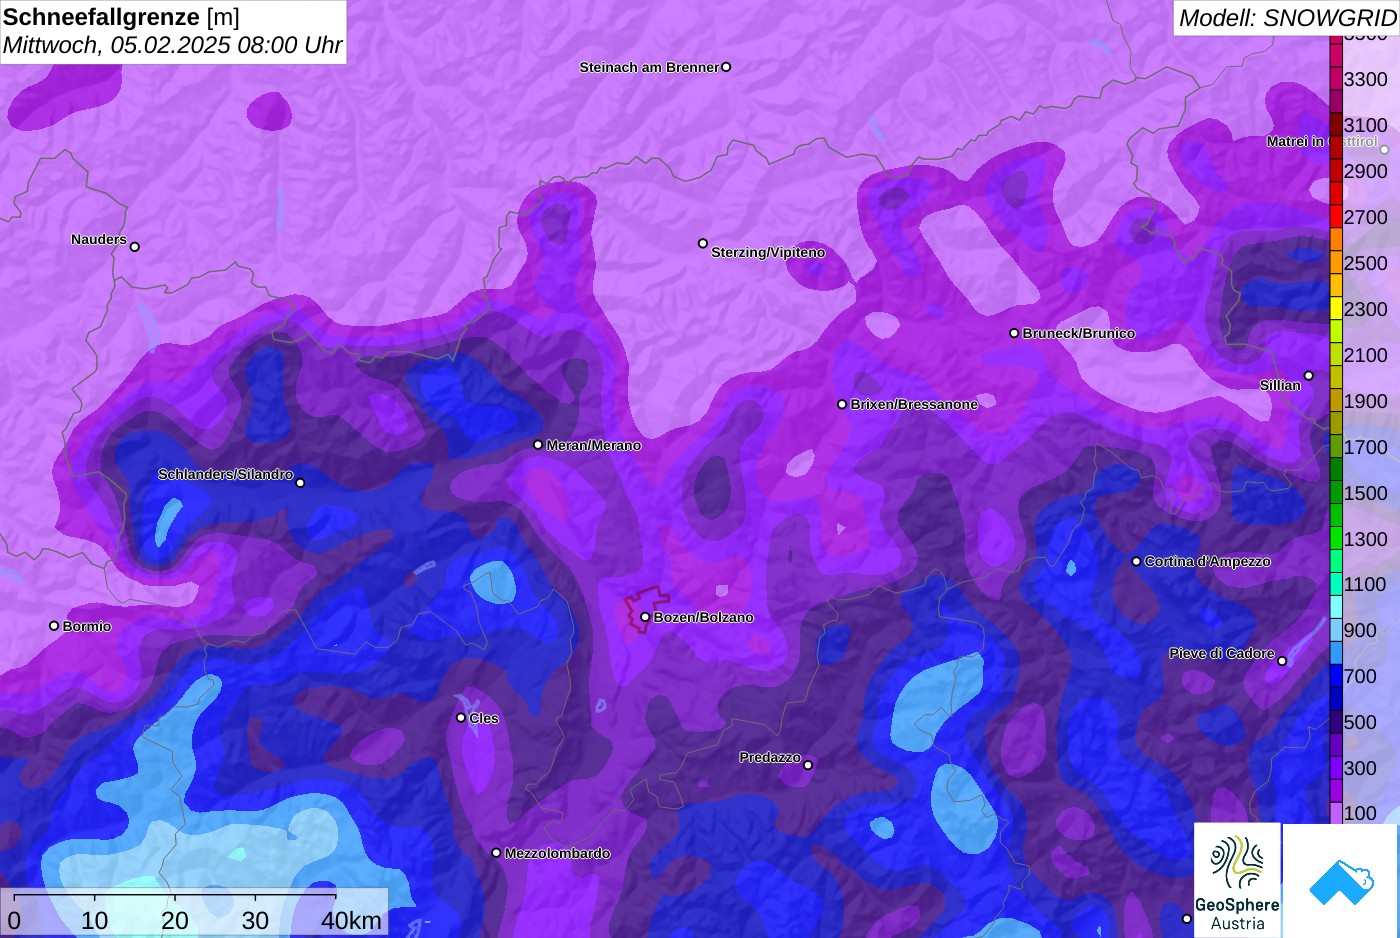Click the yellow 2300 legend swatch
The height and width of the screenshot is (938, 1400).
[1336, 309]
